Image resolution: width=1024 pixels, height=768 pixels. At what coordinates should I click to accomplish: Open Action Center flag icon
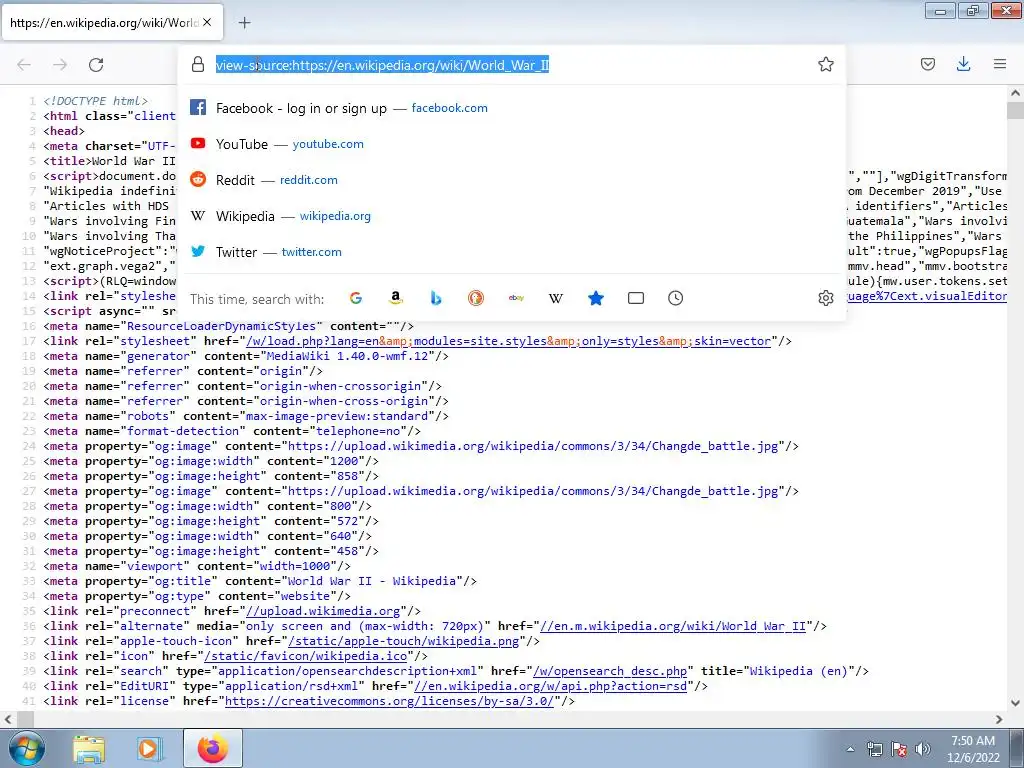coord(899,749)
